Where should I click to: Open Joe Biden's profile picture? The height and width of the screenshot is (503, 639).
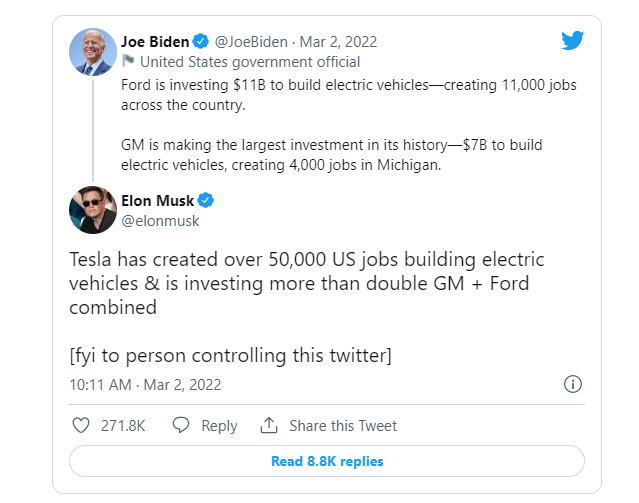point(92,51)
